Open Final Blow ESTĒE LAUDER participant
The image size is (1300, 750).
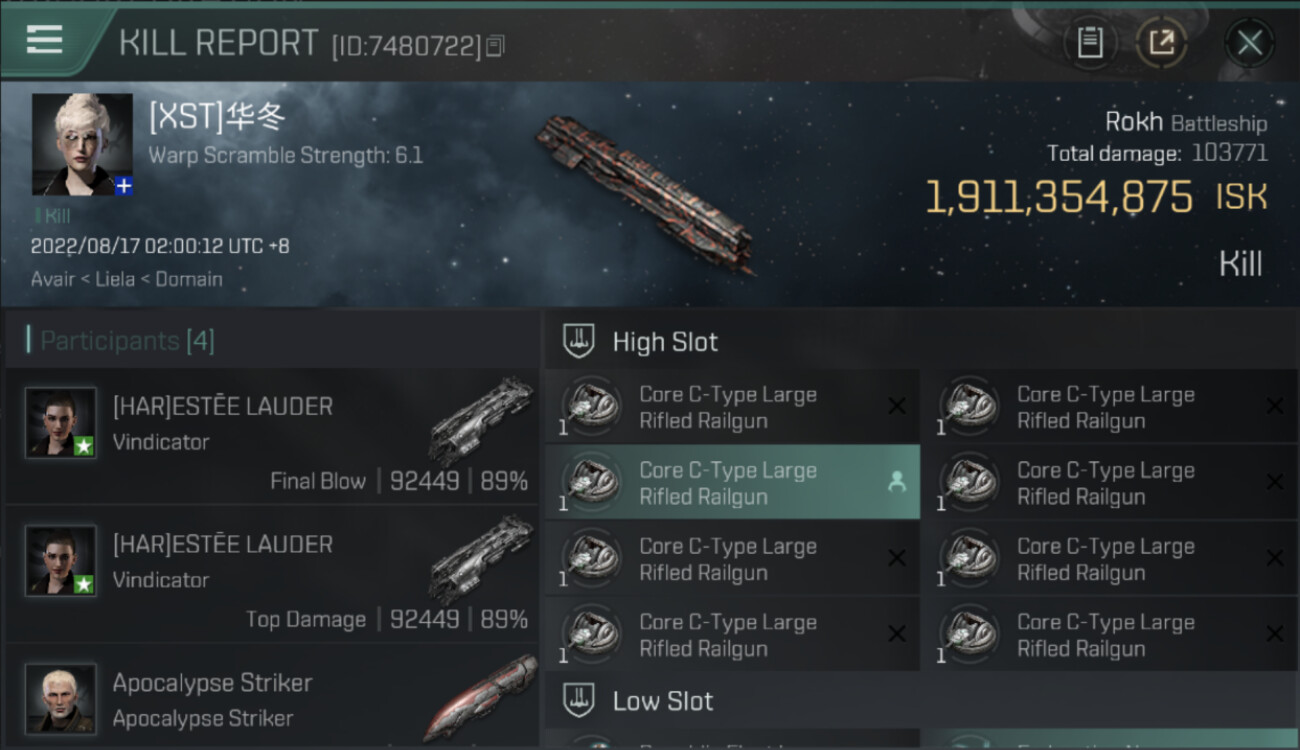pyautogui.click(x=272, y=437)
